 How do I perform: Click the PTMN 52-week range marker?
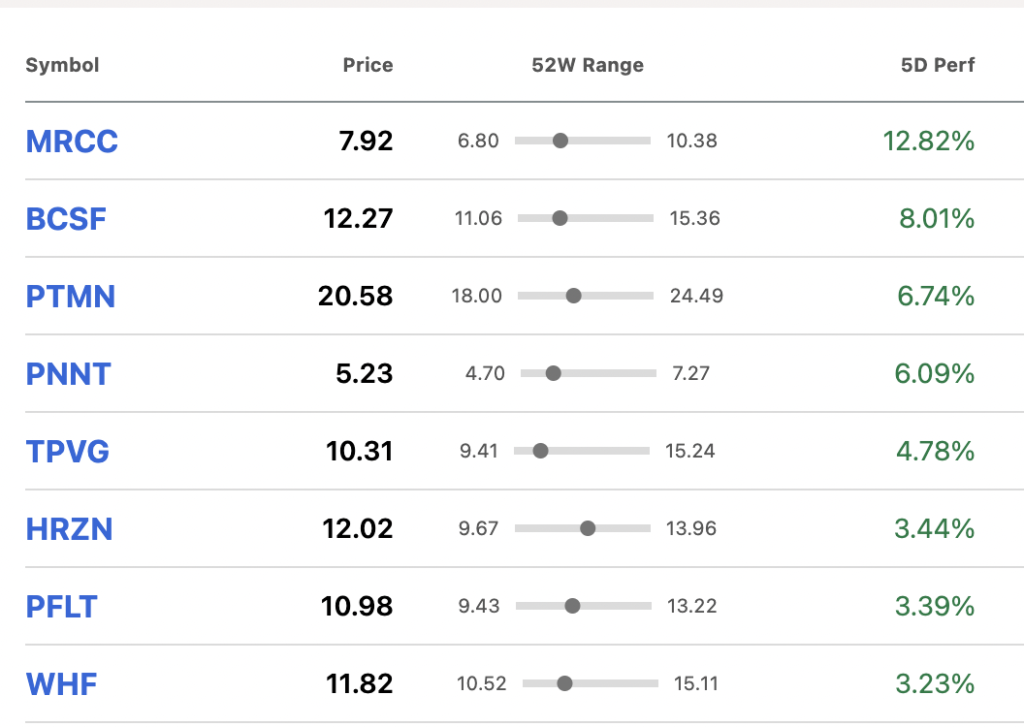point(573,296)
